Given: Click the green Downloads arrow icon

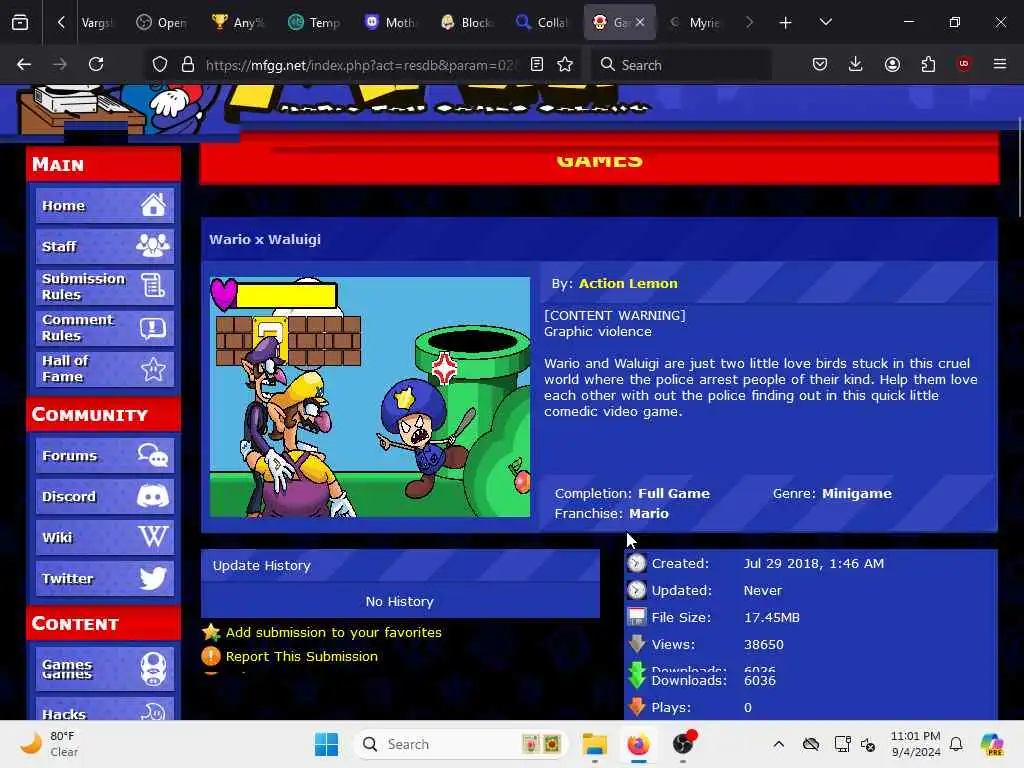Looking at the screenshot, I should point(636,676).
